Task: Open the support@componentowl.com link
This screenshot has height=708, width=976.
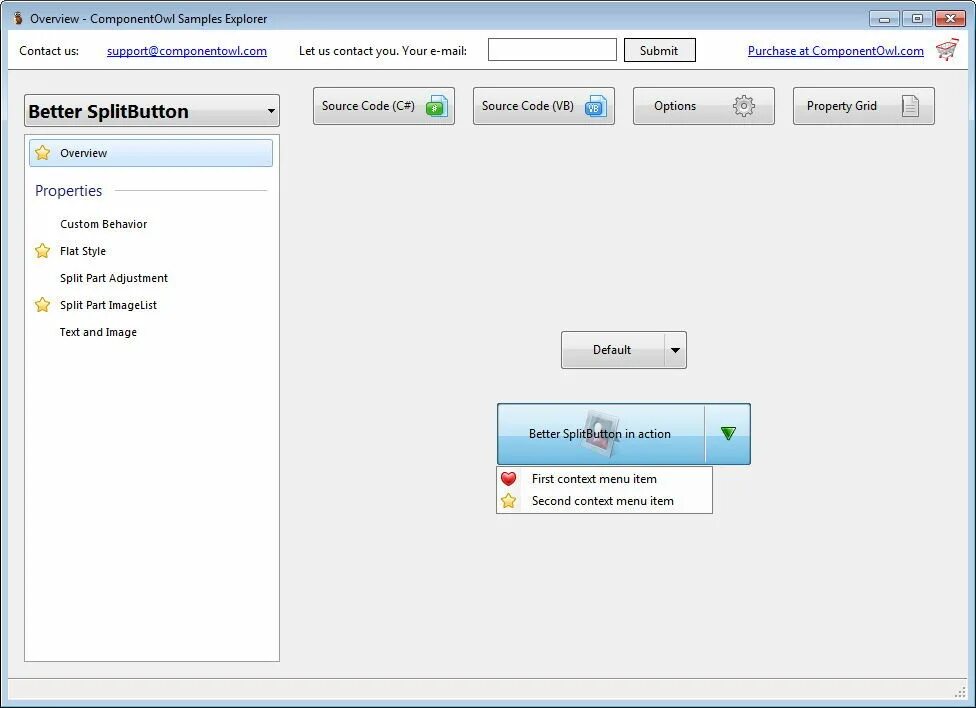Action: tap(187, 51)
